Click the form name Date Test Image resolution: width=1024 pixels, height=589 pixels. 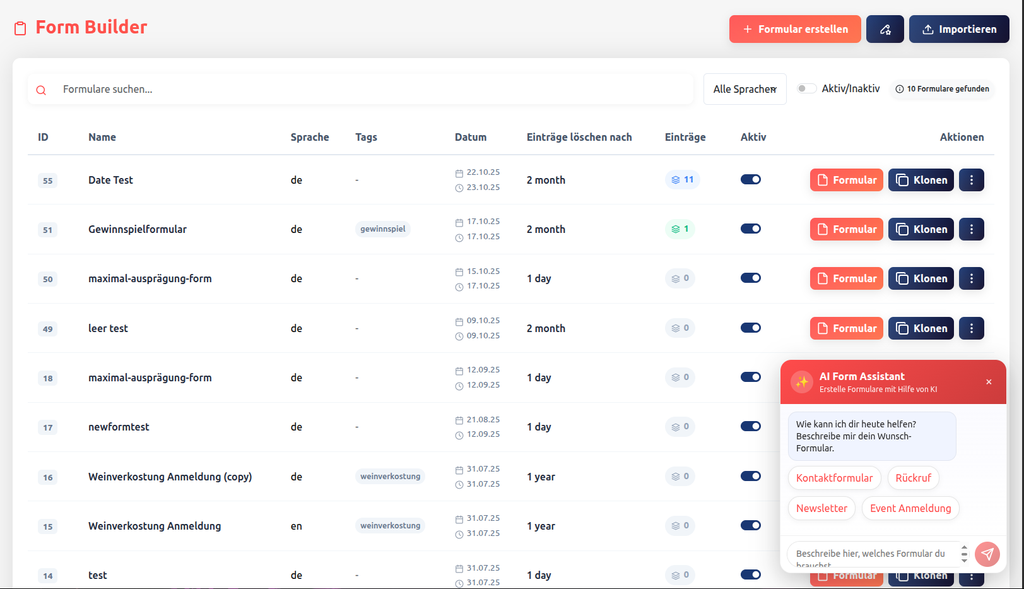click(x=110, y=180)
